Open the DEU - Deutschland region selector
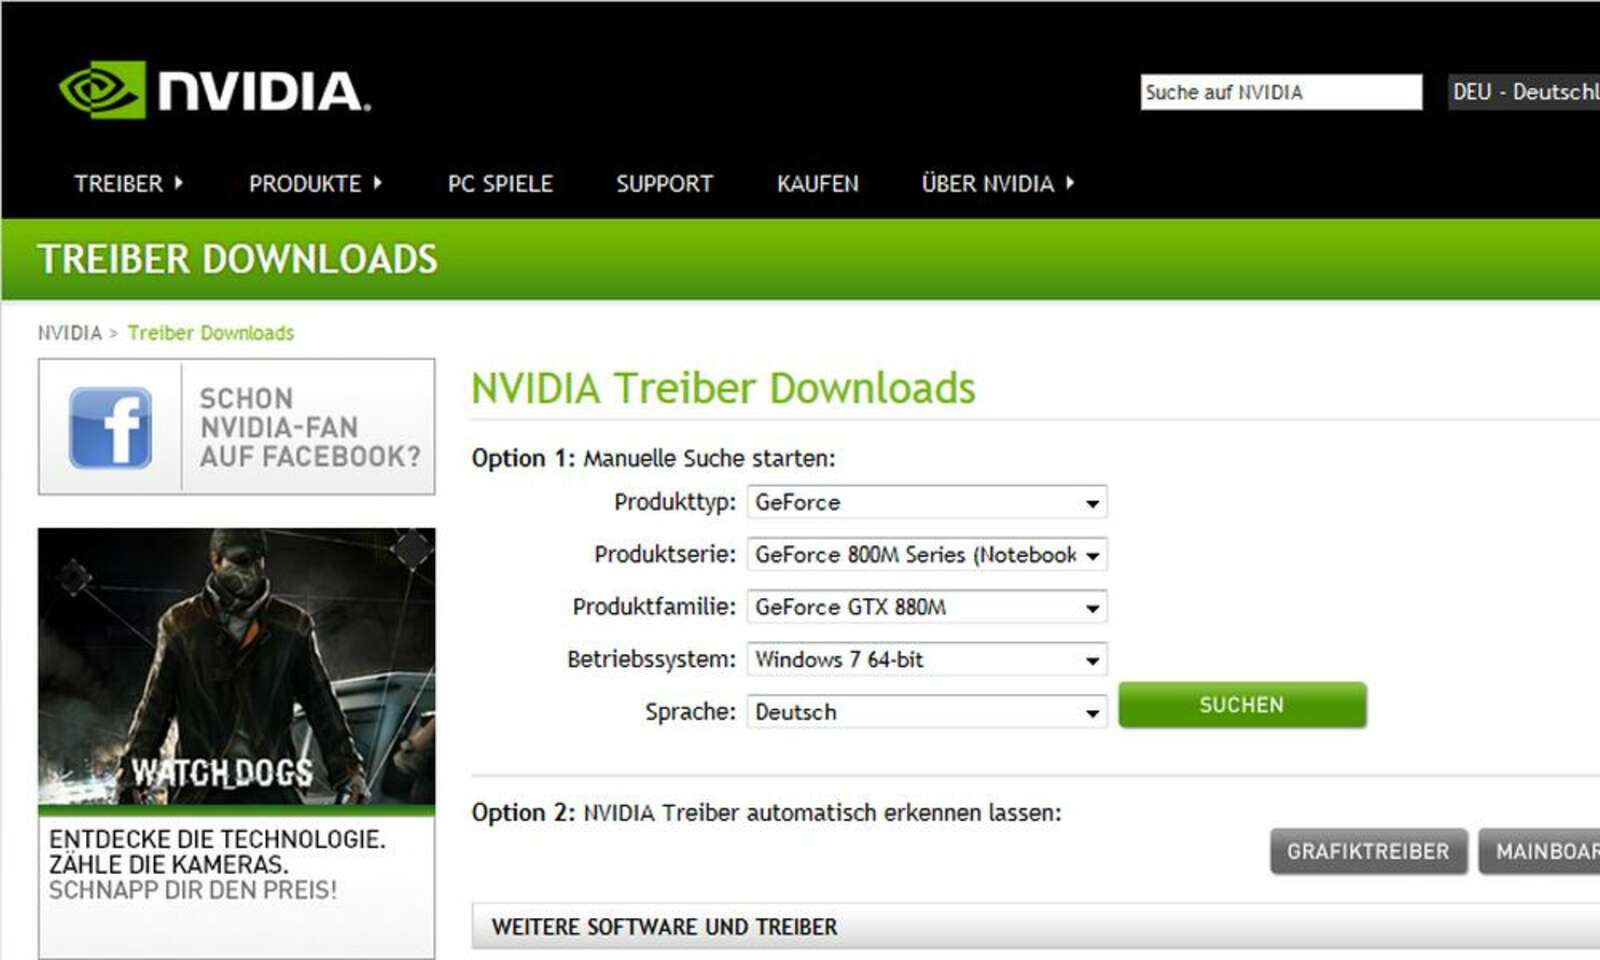The width and height of the screenshot is (1600, 960). (1523, 92)
